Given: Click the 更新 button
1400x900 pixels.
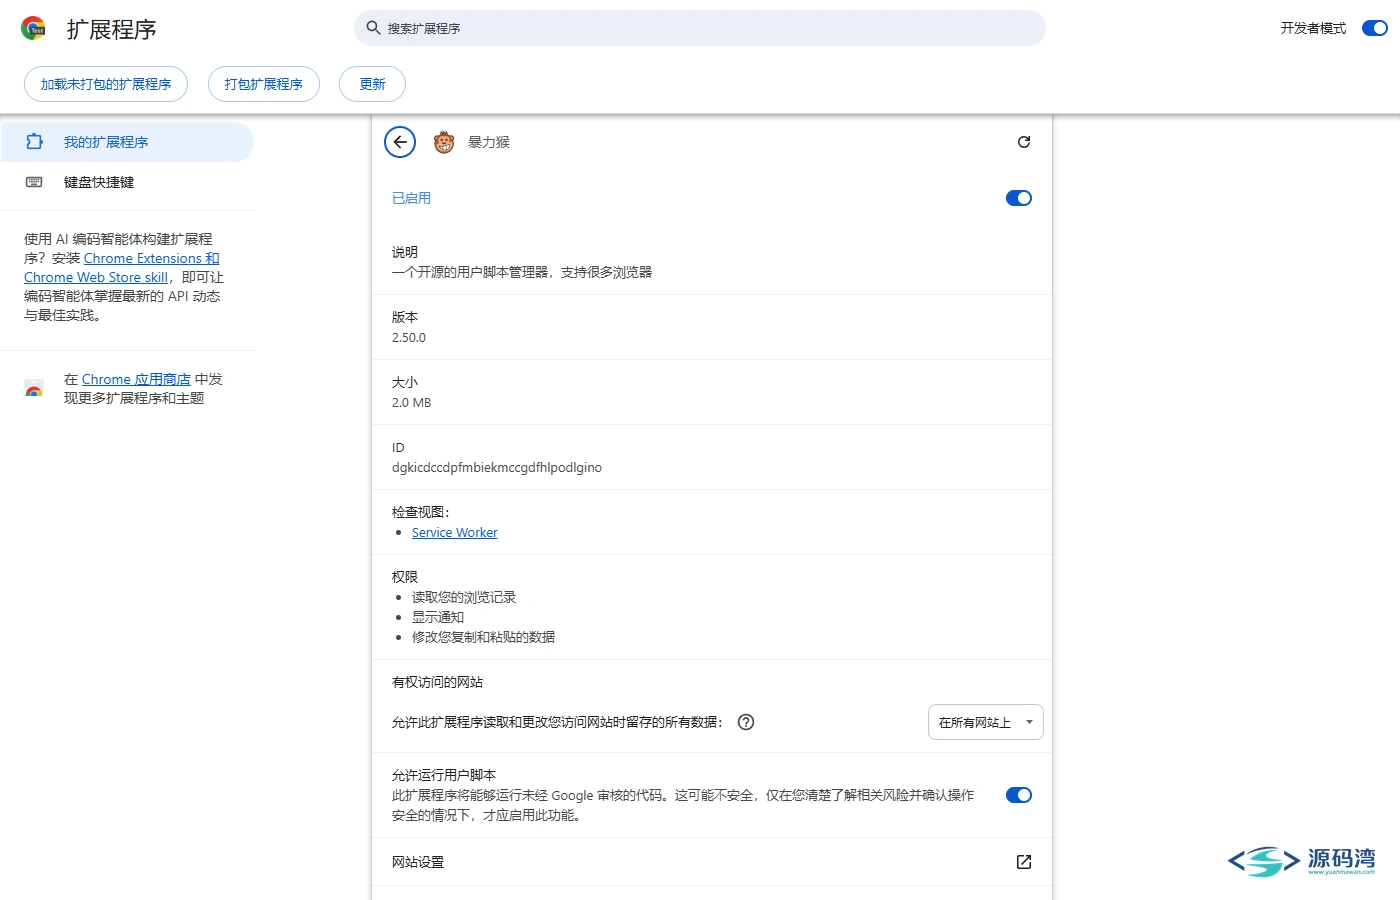Looking at the screenshot, I should coord(372,84).
